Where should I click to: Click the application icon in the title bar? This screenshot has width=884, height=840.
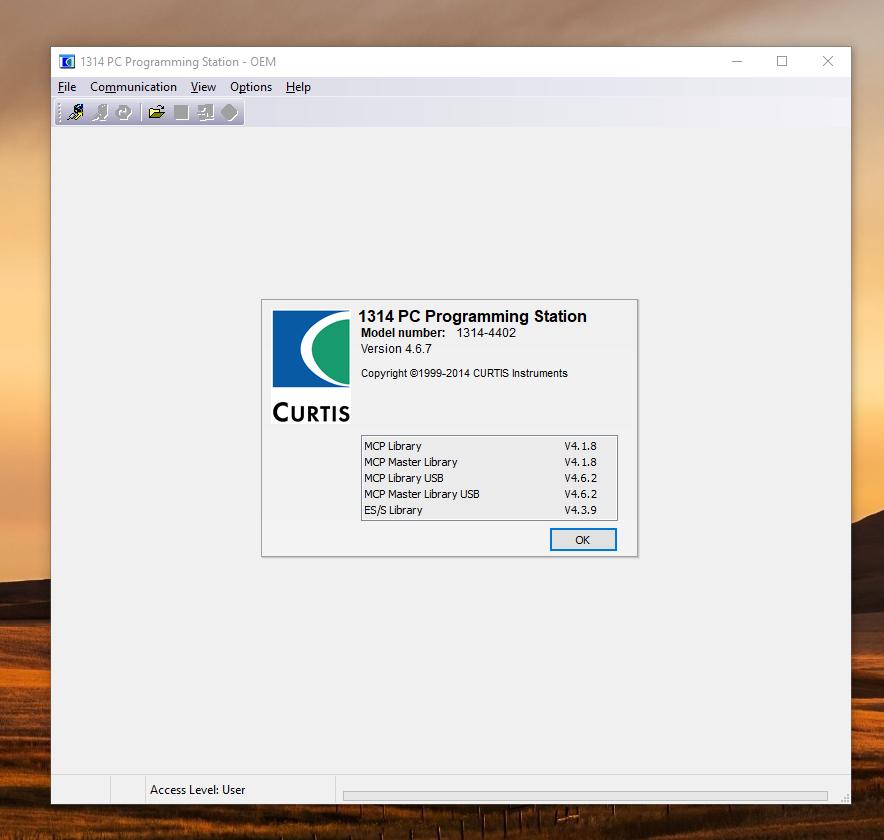[x=67, y=61]
